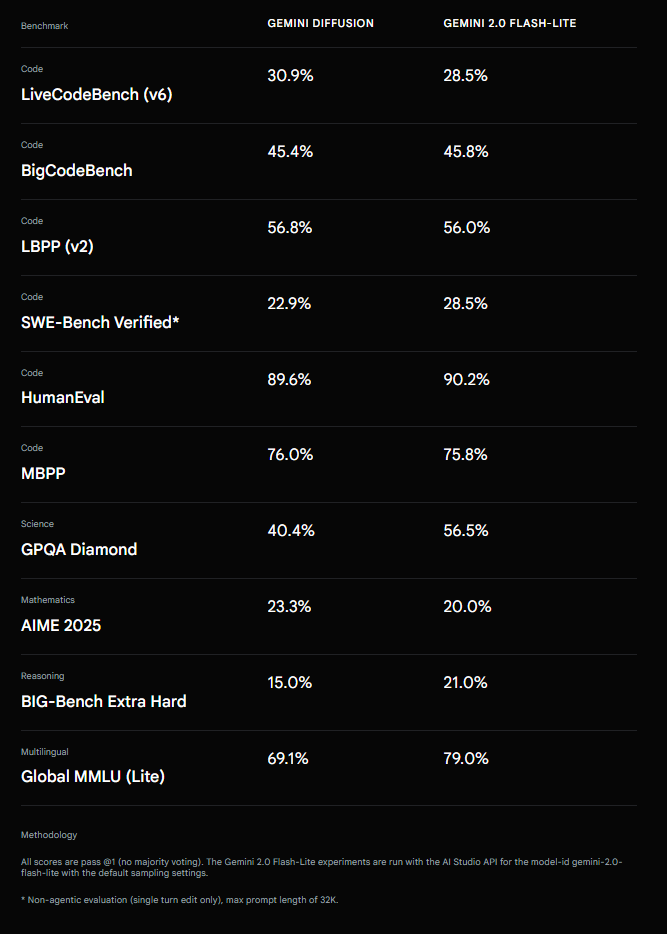Select the LBPP (v2) benchmark name
The width and height of the screenshot is (667, 934).
(x=57, y=246)
